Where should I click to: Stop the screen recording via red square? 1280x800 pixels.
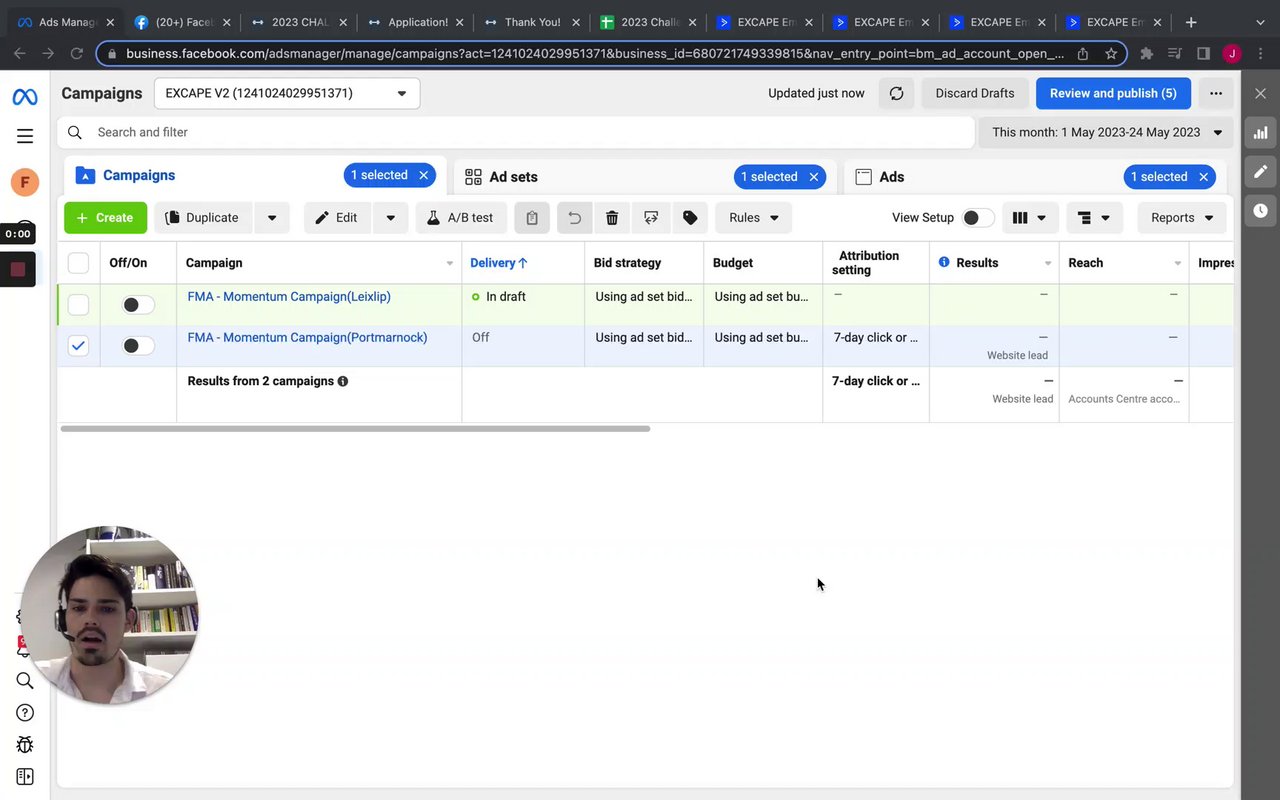(18, 269)
